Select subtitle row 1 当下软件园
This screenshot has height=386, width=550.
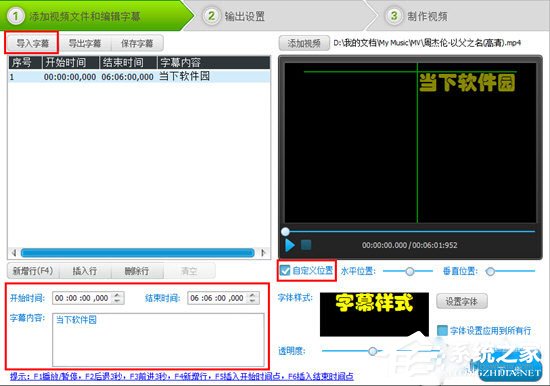139,76
